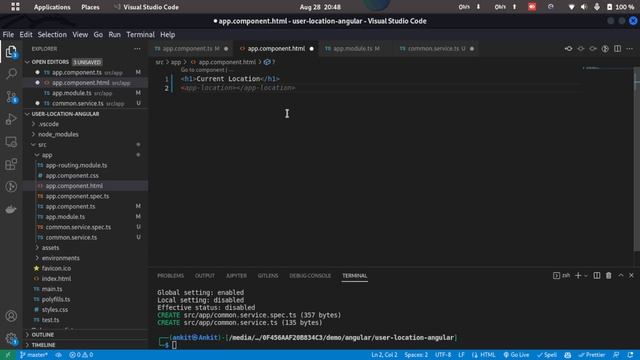640x360 pixels.
Task: Click the master branch in status bar
Action: coord(34,355)
